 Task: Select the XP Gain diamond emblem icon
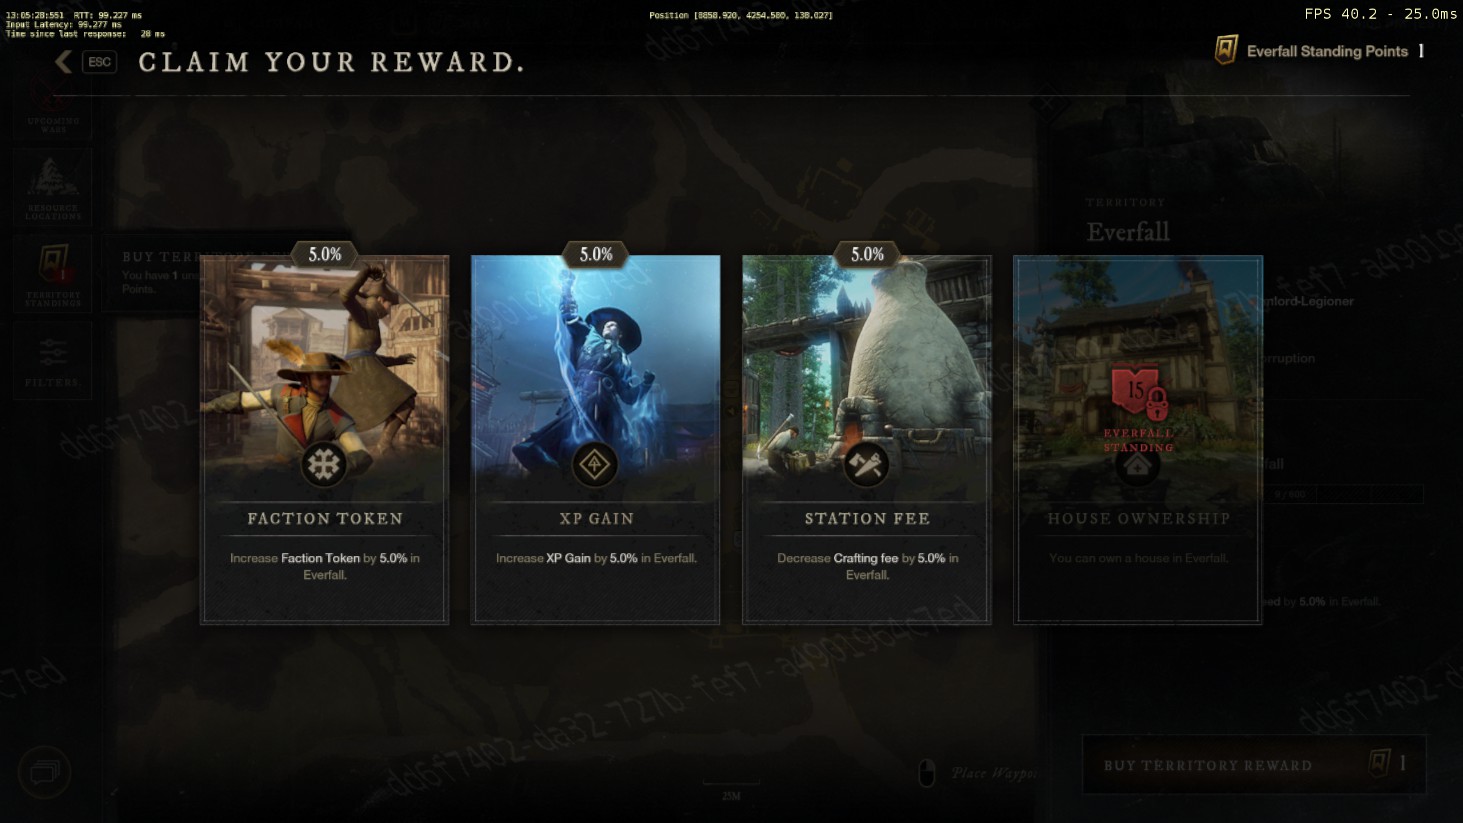tap(595, 465)
